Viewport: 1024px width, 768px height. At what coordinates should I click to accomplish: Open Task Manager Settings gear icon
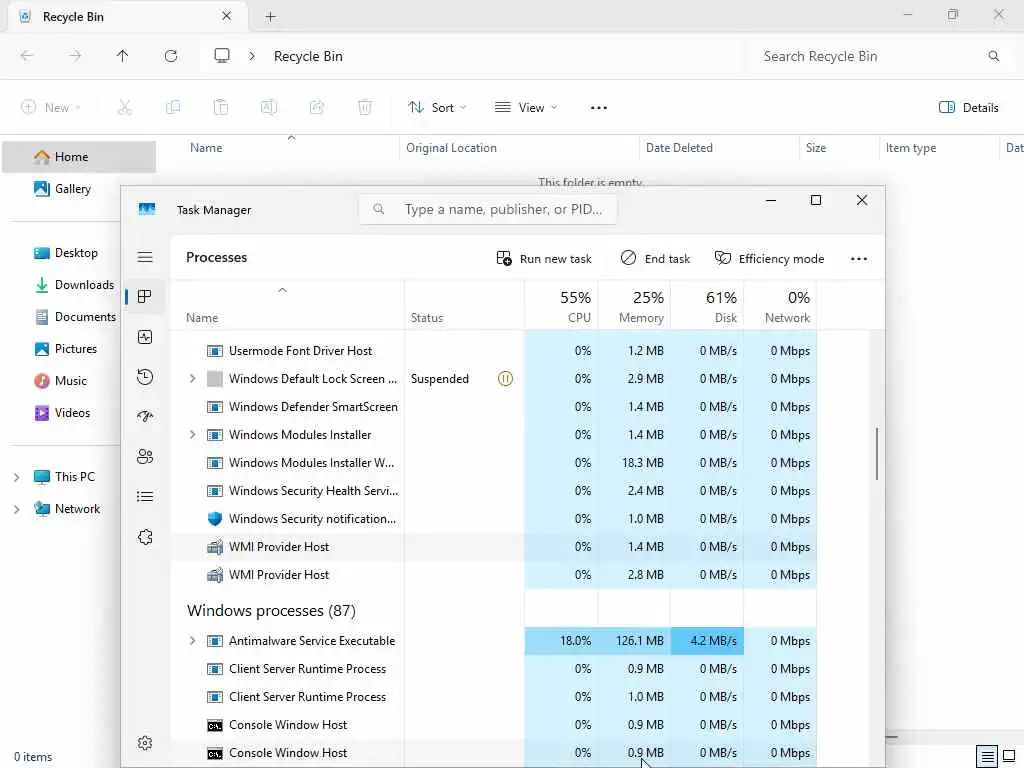[145, 743]
